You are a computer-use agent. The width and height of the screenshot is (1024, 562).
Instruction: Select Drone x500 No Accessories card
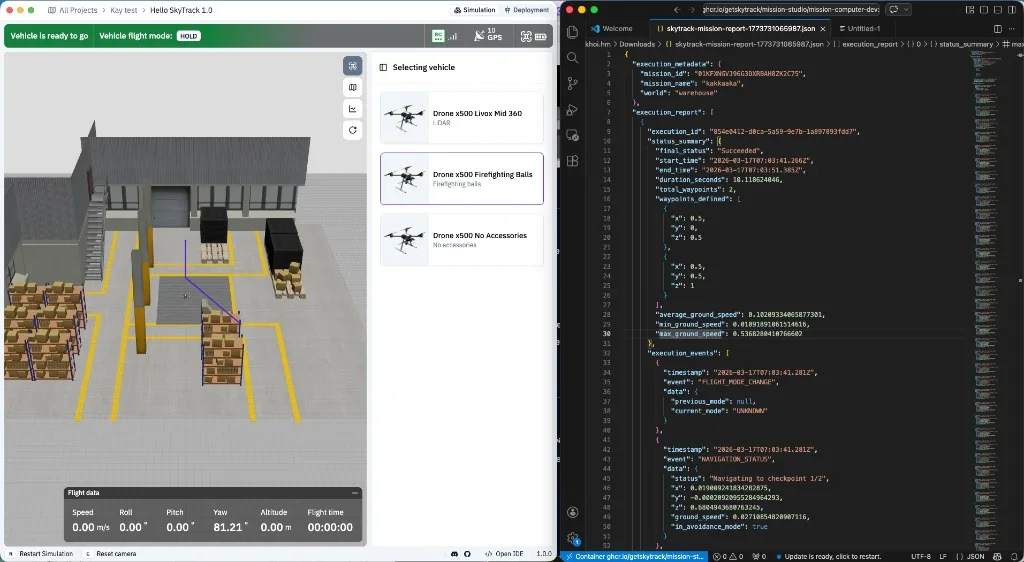[462, 240]
